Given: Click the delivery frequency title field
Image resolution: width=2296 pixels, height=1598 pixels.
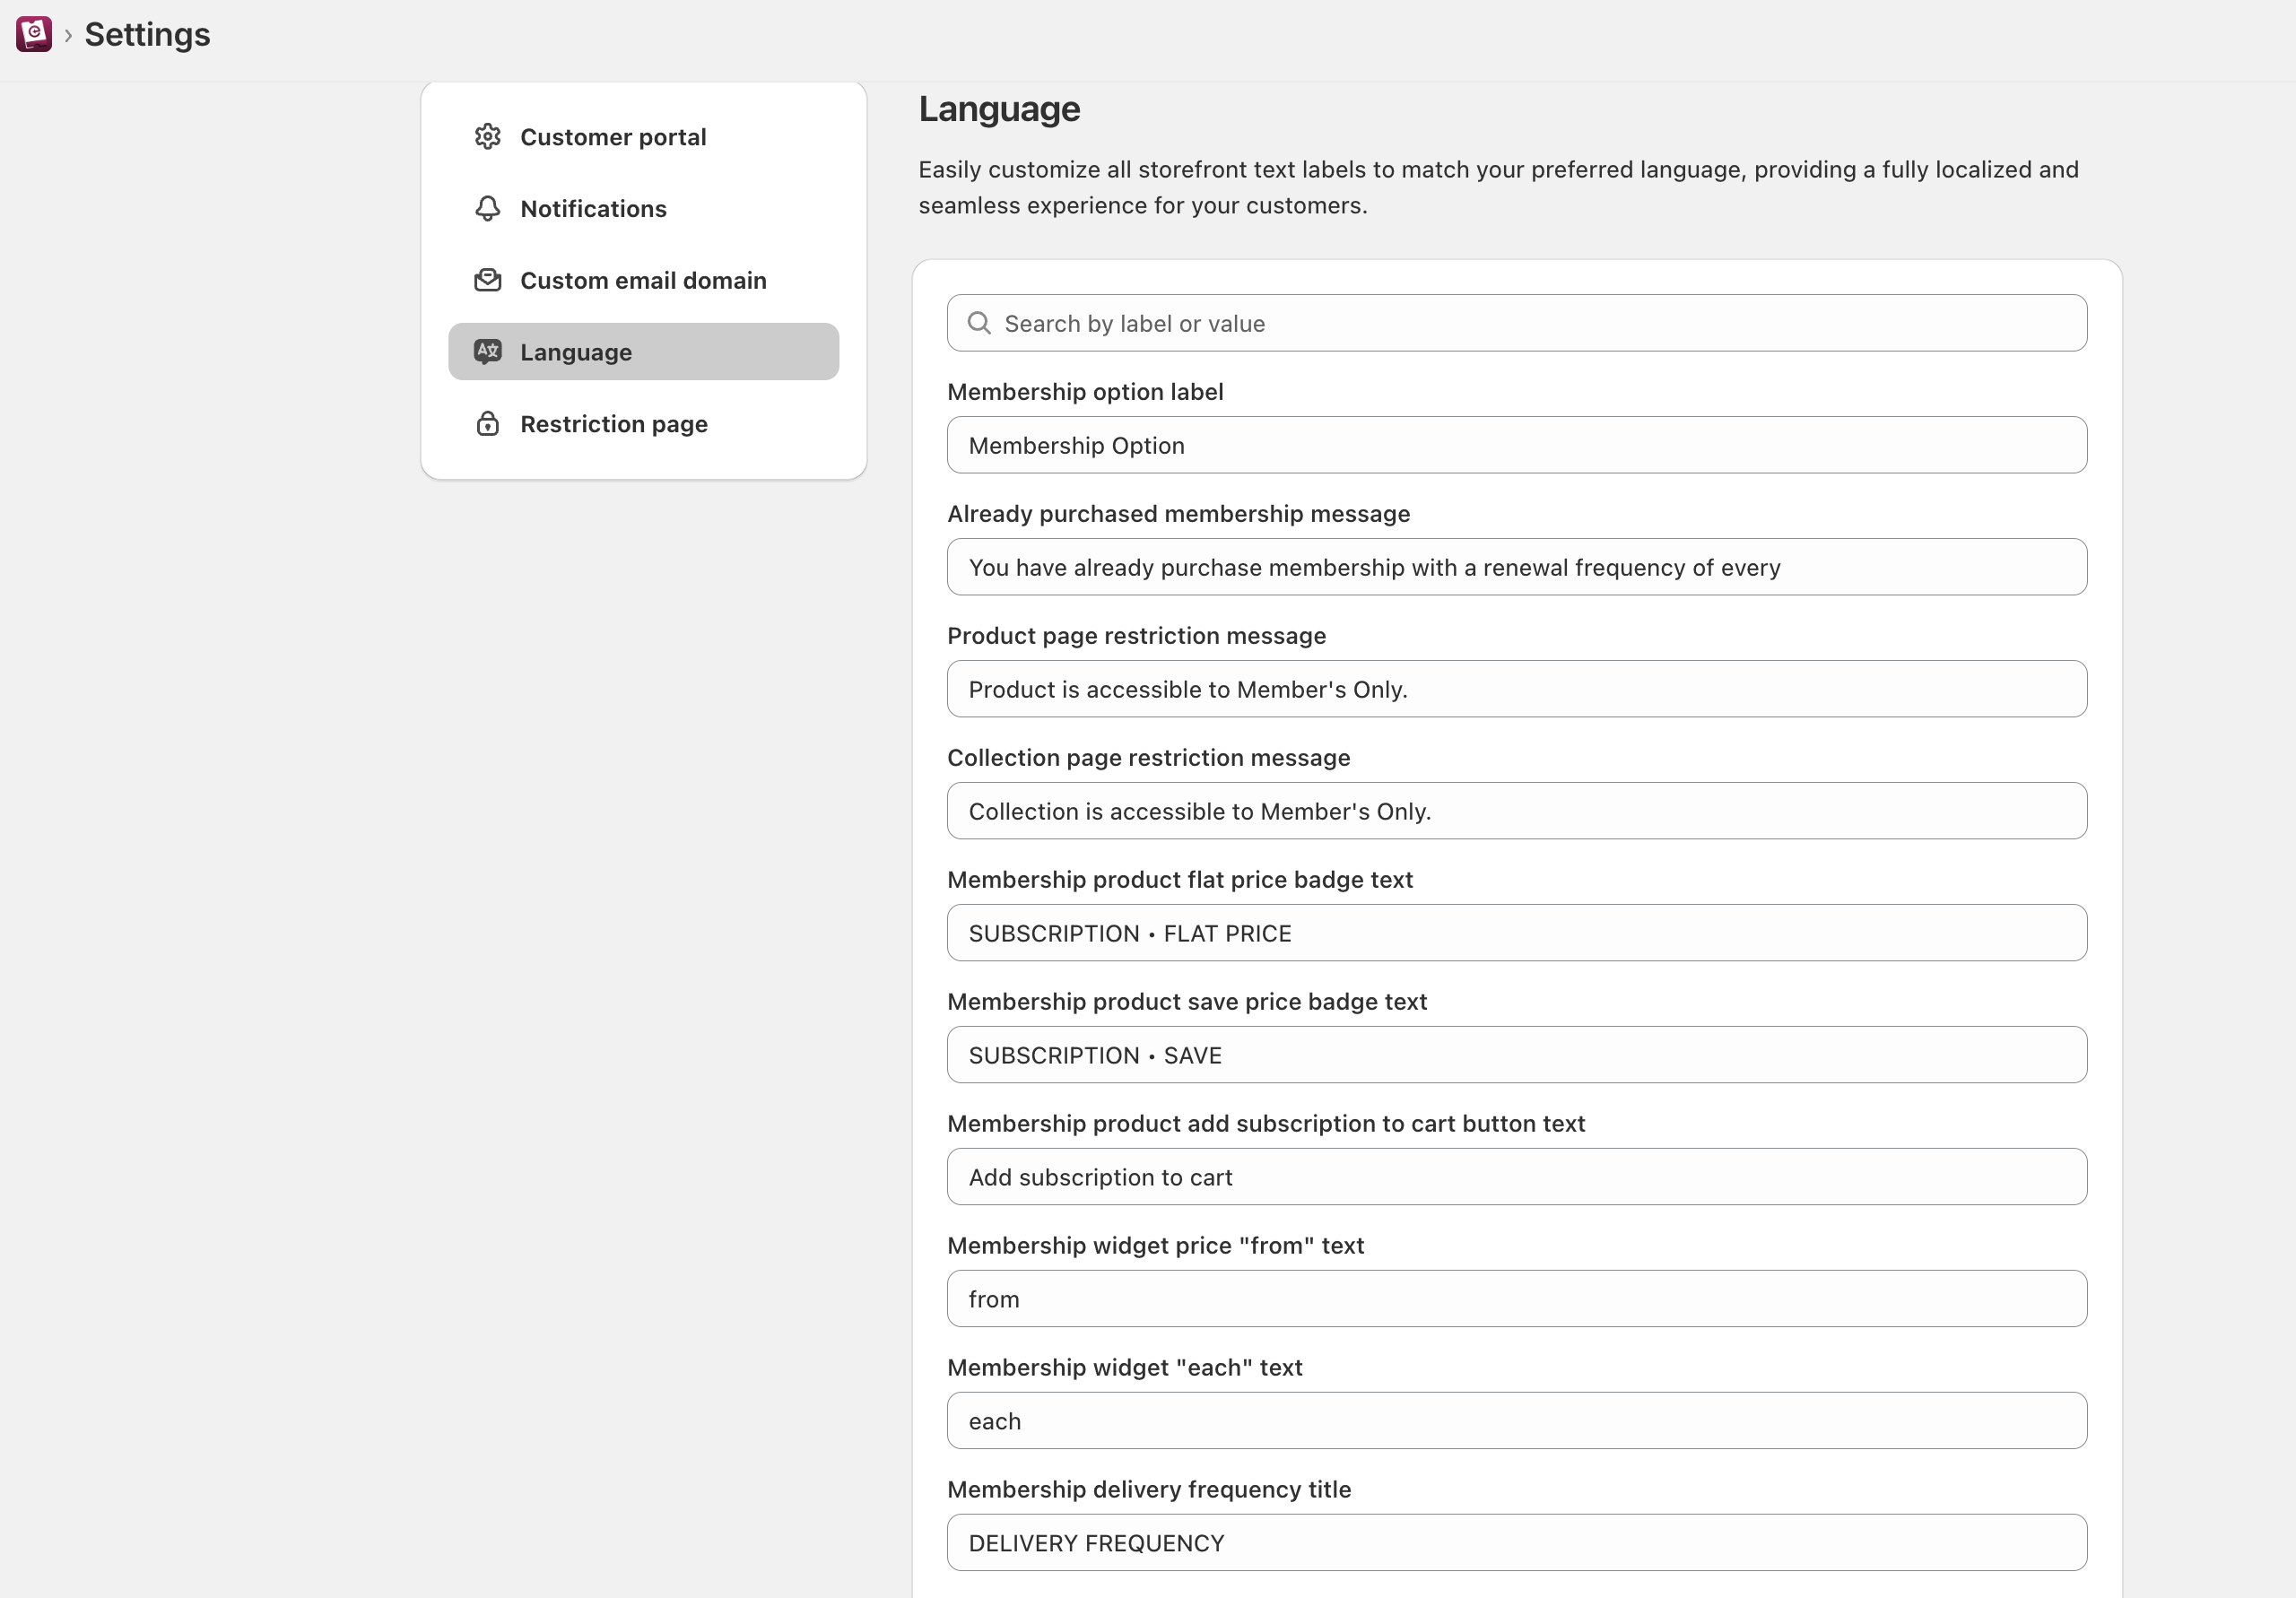Looking at the screenshot, I should click(1516, 1543).
